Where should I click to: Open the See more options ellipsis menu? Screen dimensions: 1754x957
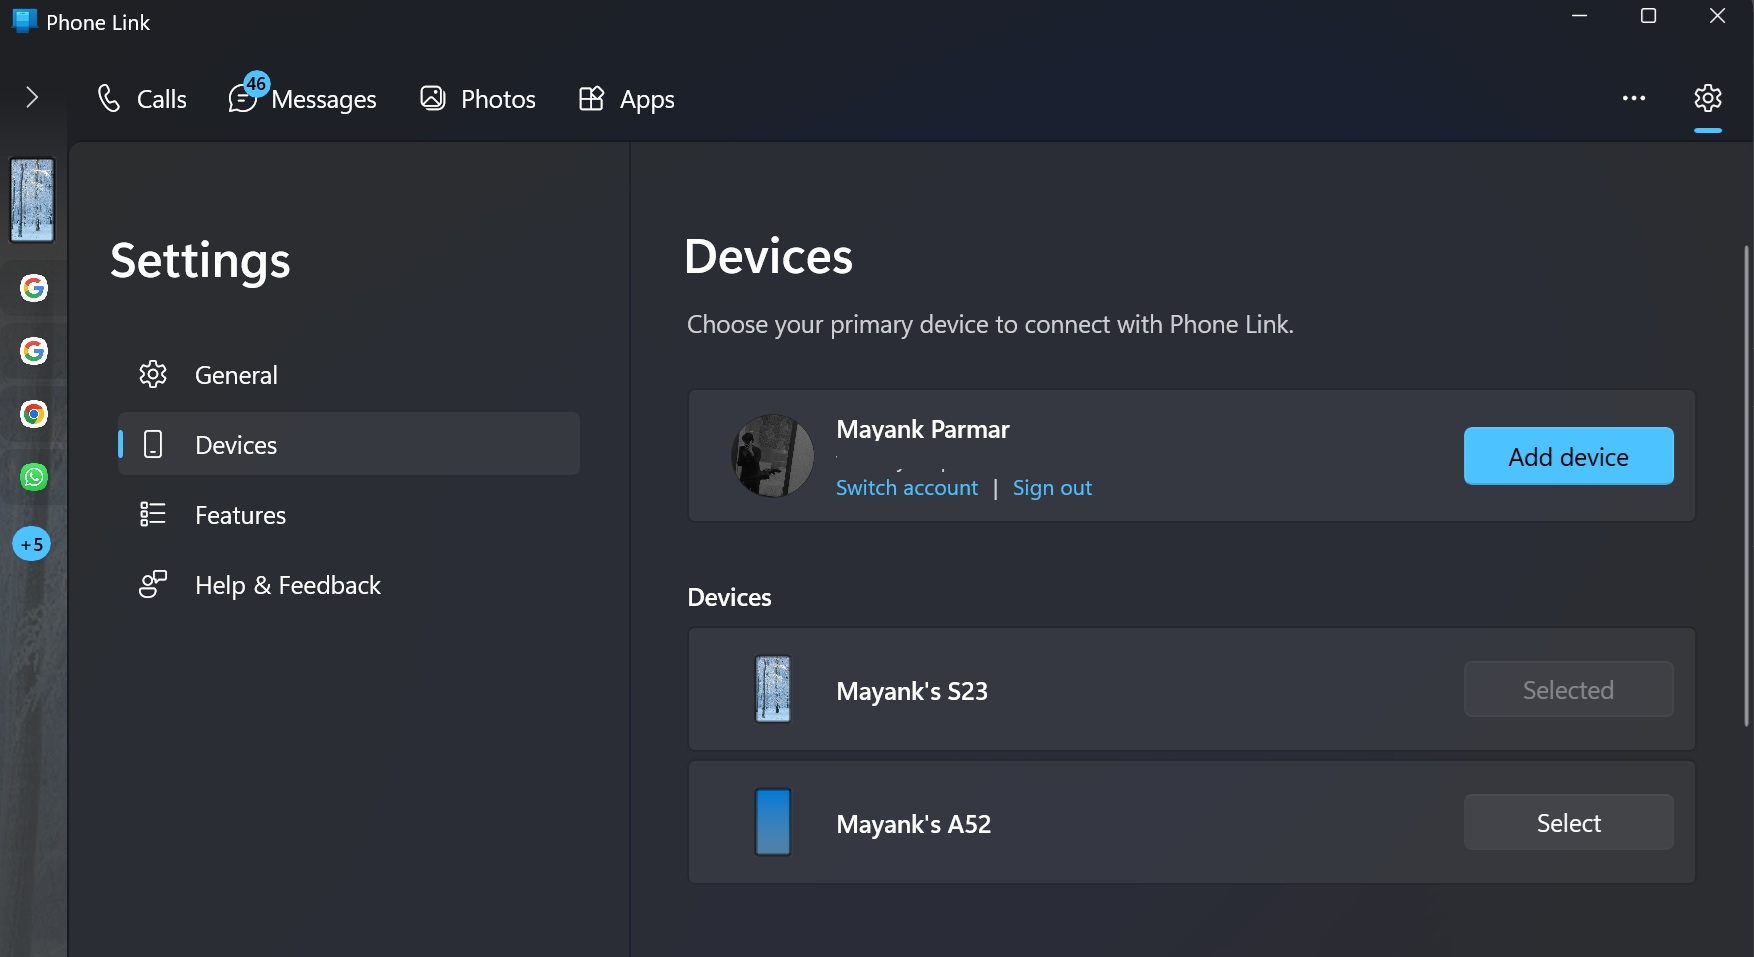[x=1634, y=97]
